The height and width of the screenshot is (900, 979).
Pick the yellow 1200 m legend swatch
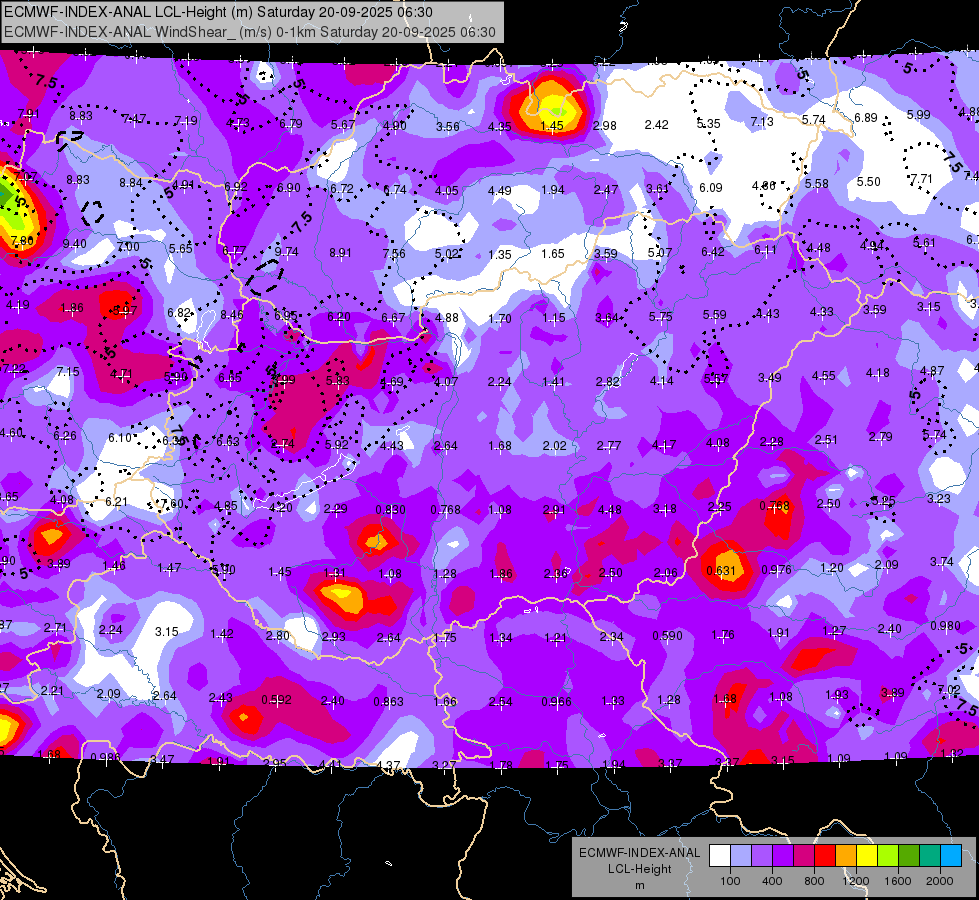[x=867, y=855]
